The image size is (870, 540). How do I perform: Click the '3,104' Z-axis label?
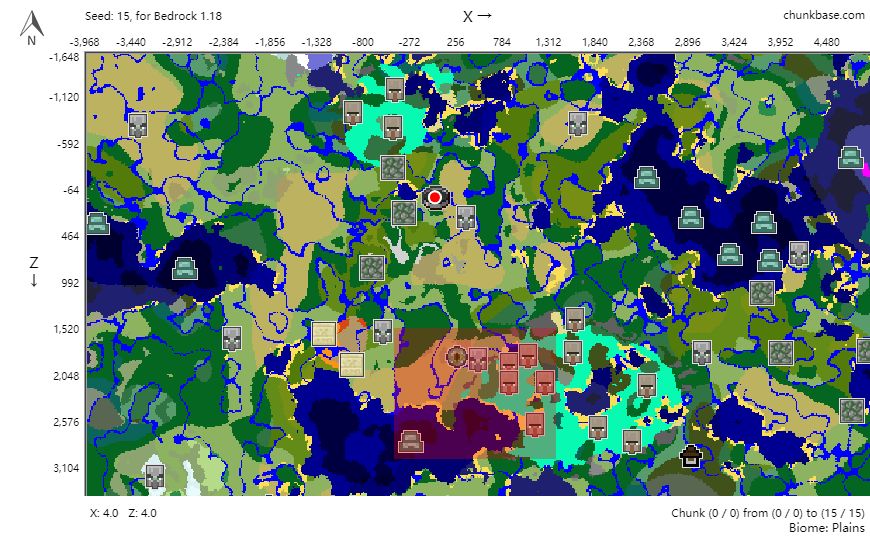click(67, 468)
